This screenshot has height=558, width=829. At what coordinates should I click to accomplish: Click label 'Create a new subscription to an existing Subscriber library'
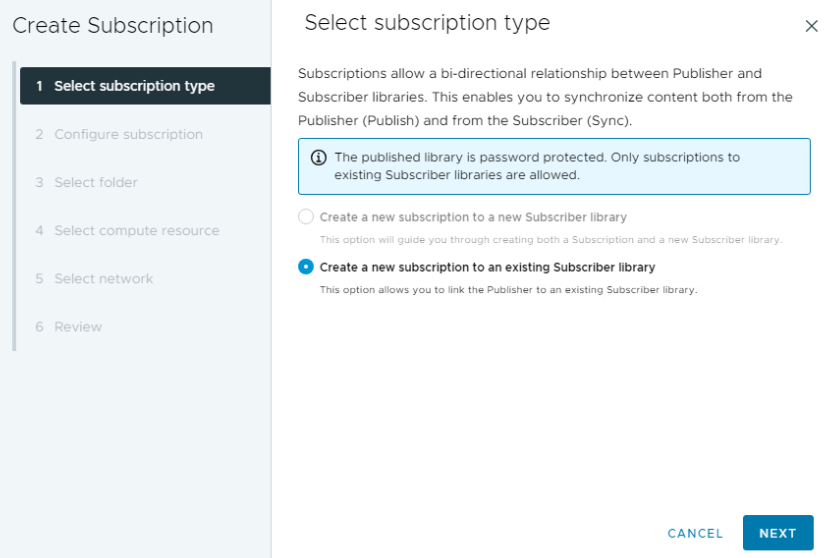487,267
